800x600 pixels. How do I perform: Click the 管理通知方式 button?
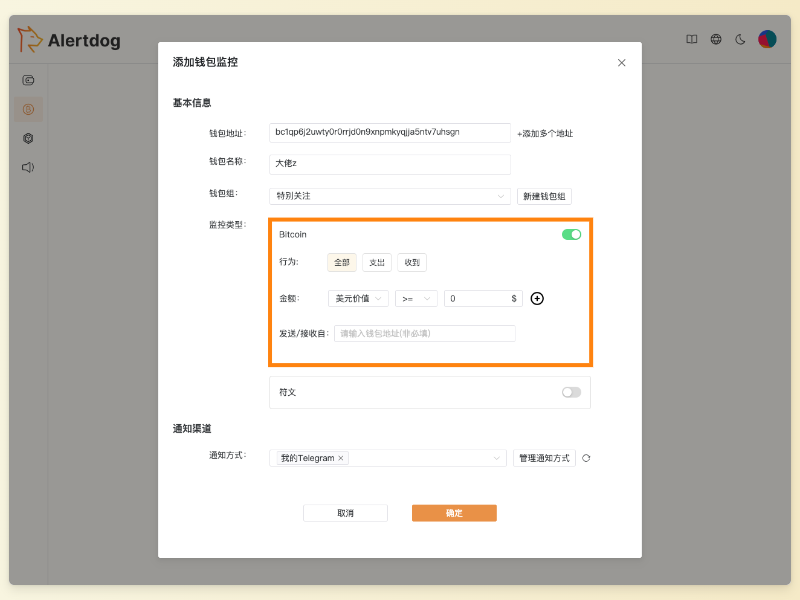[544, 458]
